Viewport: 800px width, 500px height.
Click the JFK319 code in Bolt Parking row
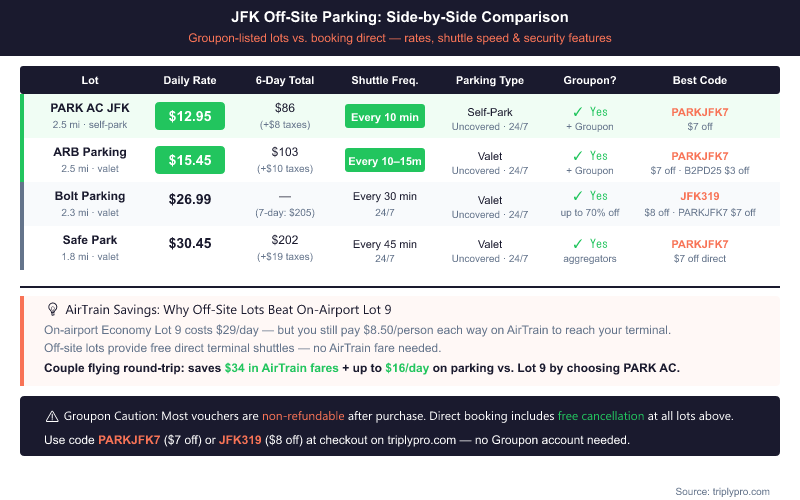click(x=700, y=197)
